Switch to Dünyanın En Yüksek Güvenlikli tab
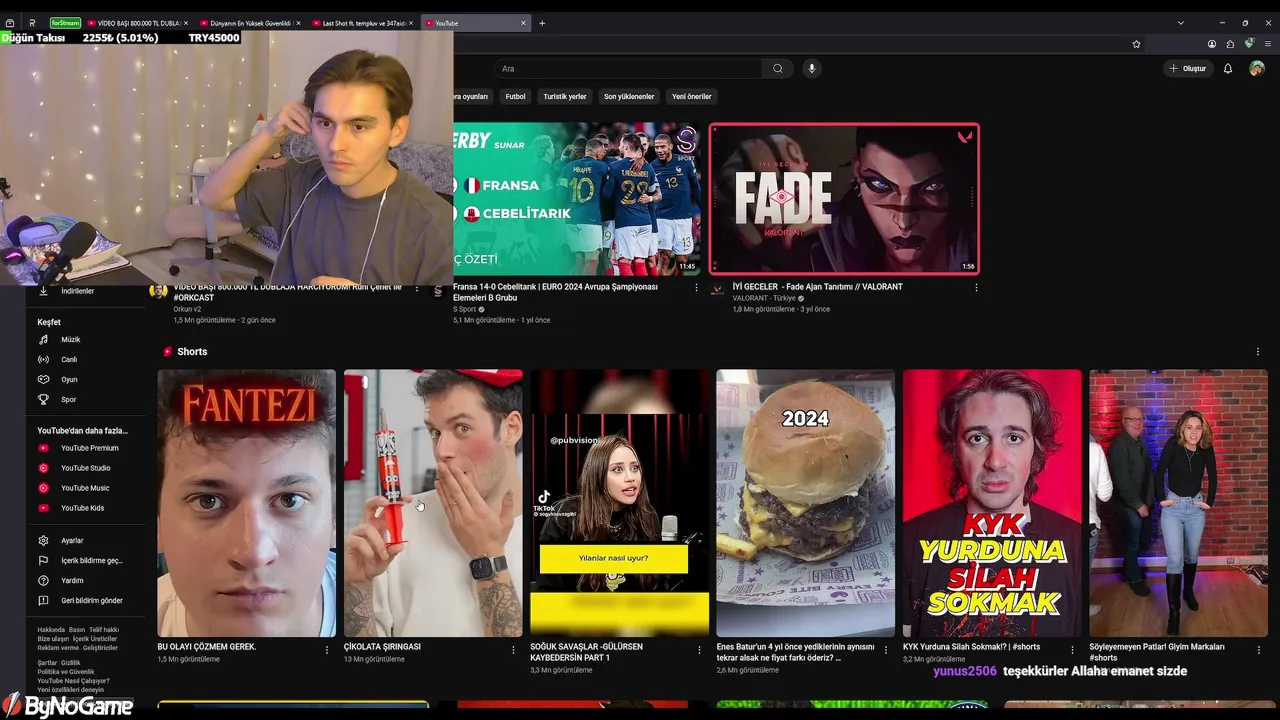This screenshot has height=720, width=1280. click(x=248, y=23)
